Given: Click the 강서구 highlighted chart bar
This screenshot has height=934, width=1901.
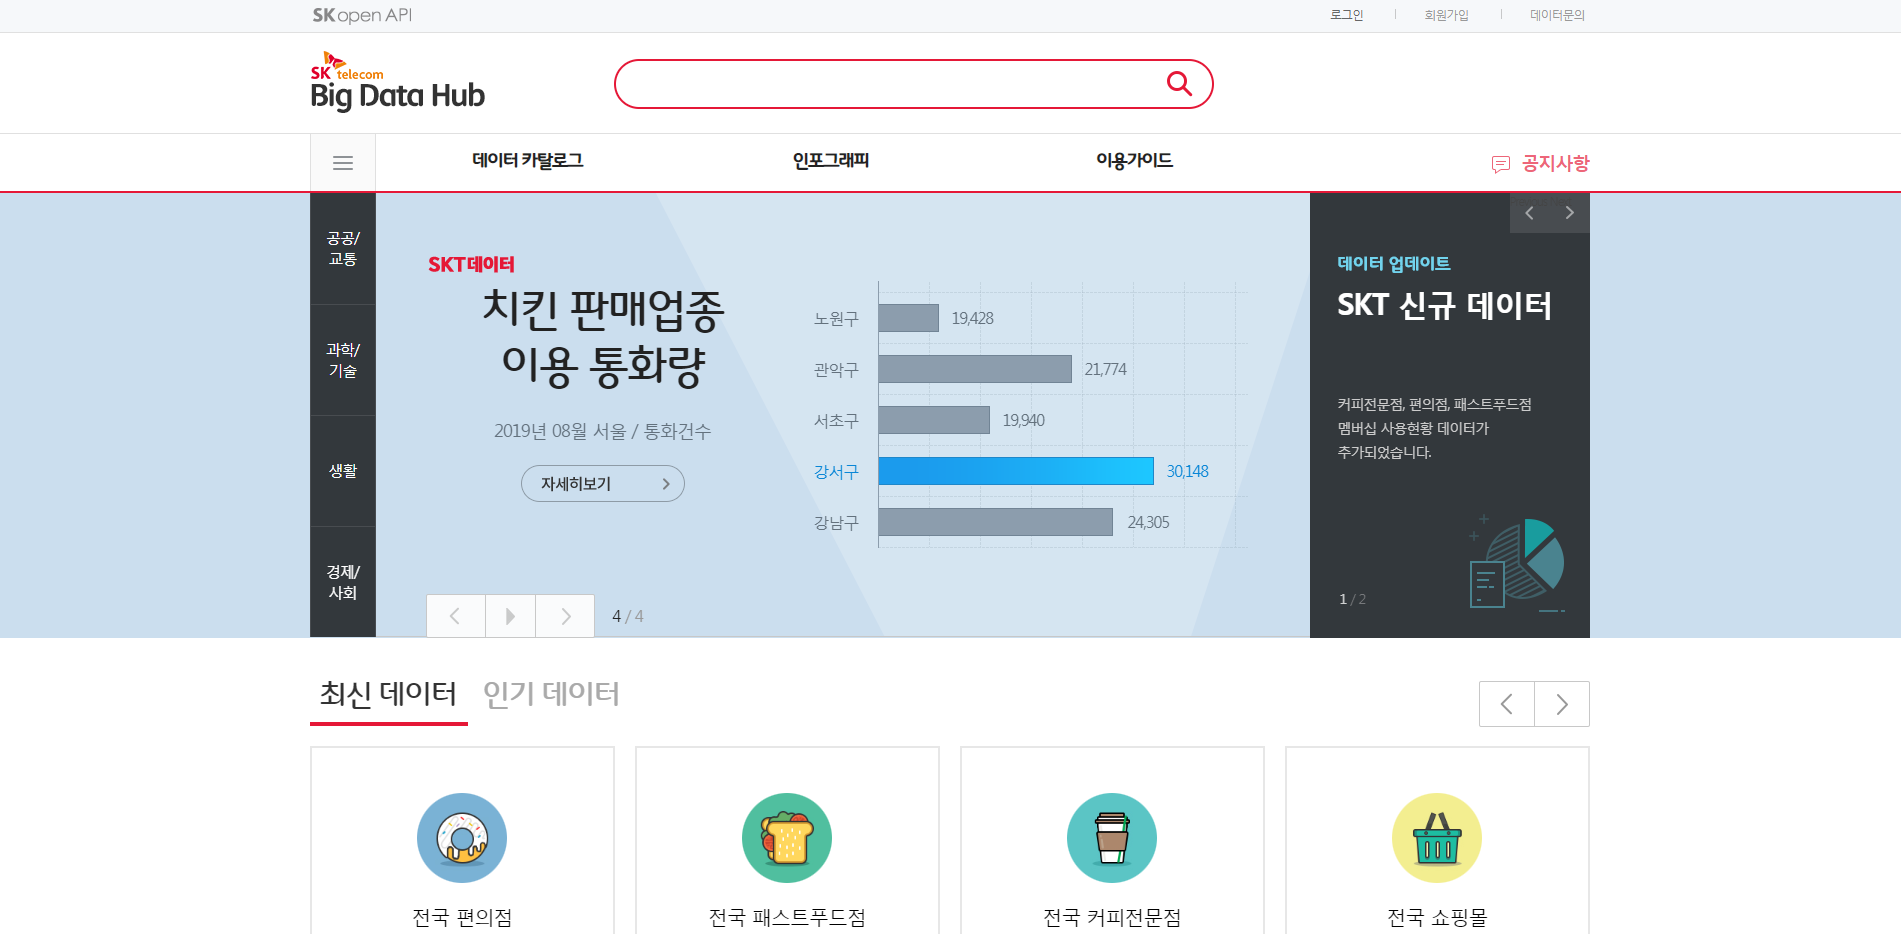Looking at the screenshot, I should [1016, 471].
